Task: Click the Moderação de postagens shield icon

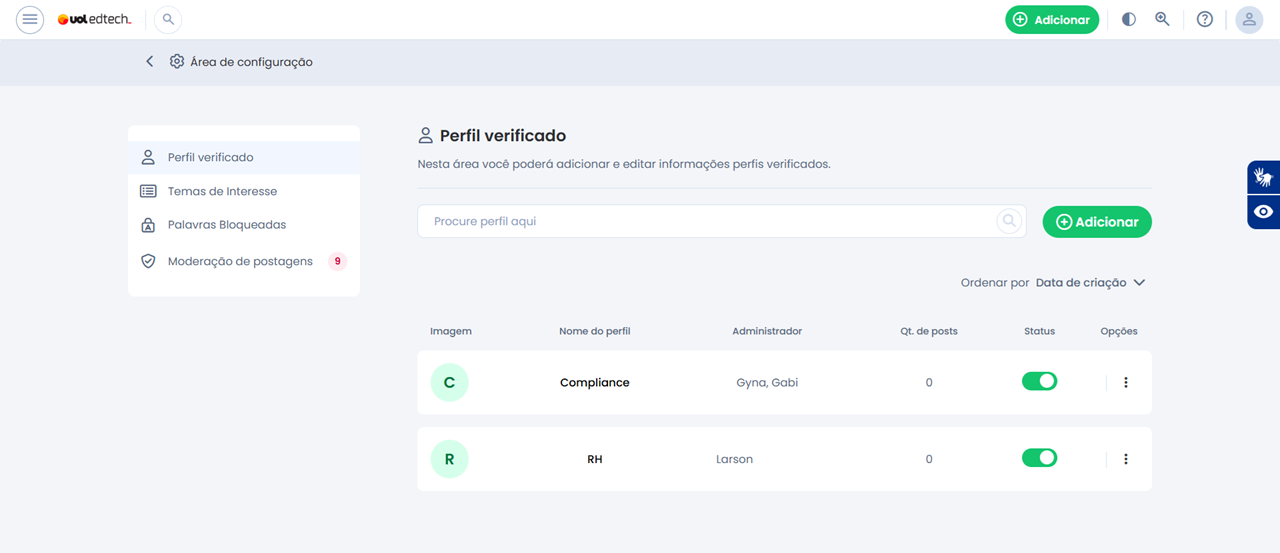Action: coord(148,261)
